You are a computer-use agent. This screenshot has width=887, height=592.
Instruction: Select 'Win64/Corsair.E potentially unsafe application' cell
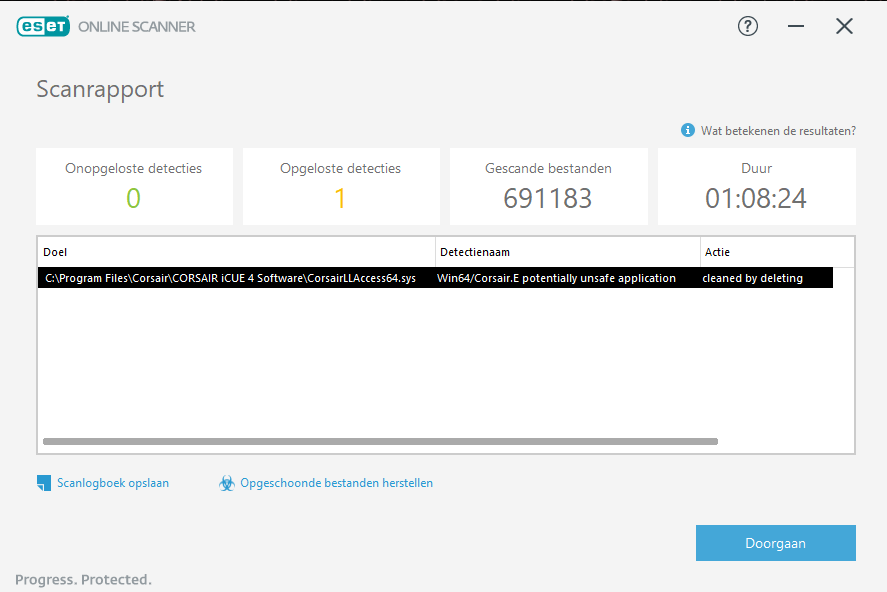coord(556,278)
